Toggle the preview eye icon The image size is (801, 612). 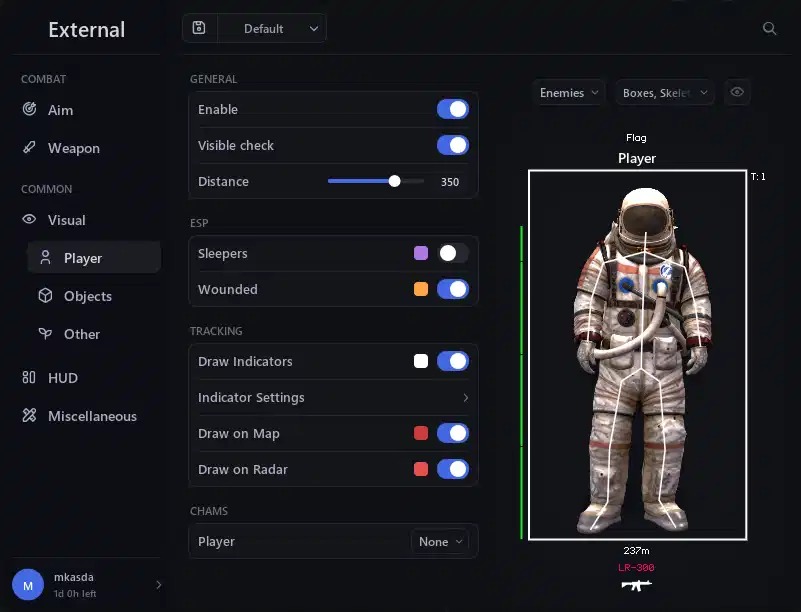click(737, 93)
